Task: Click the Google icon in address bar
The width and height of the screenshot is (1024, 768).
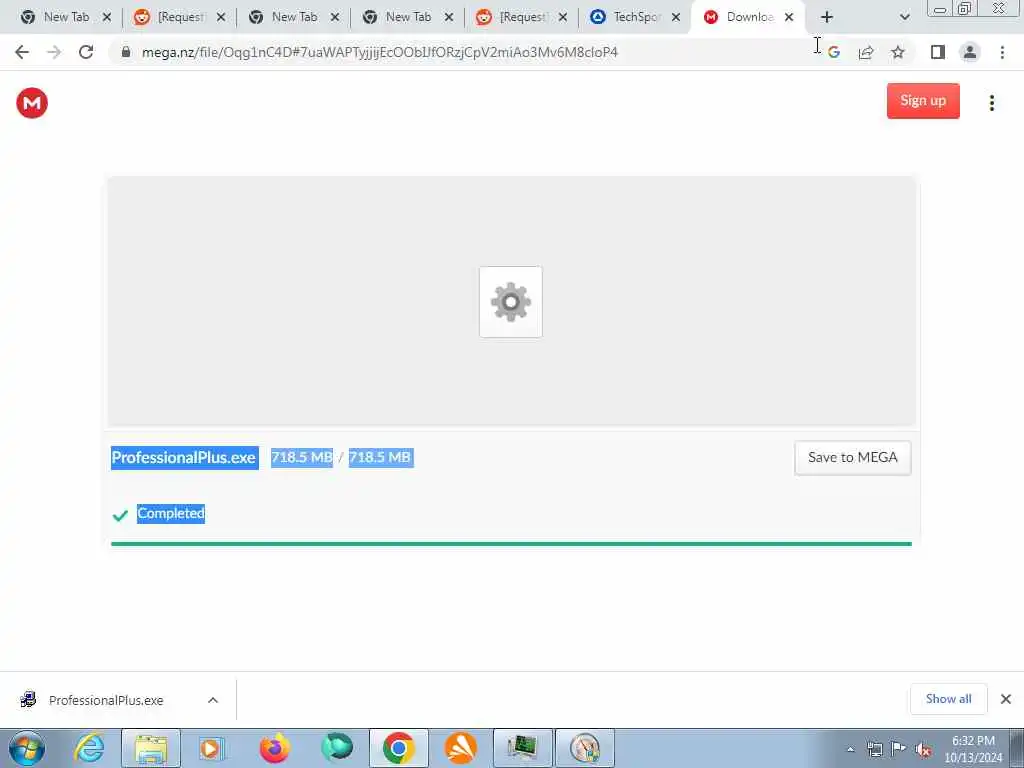Action: tap(834, 52)
